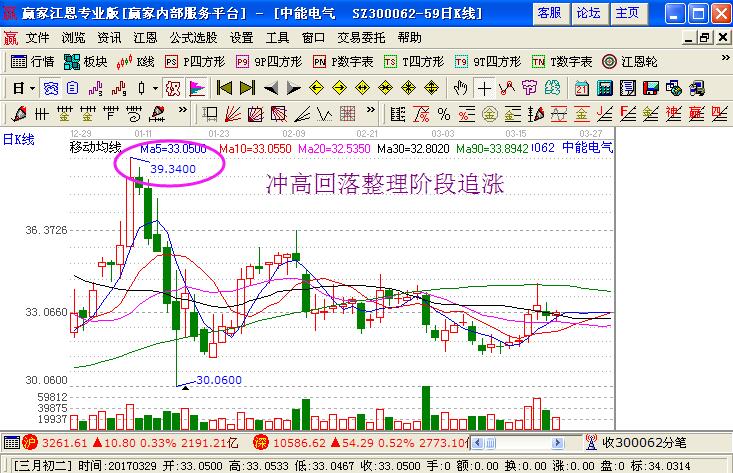Toggle the blue overlay chart view button
This screenshot has height=473, width=733.
coord(50,87)
